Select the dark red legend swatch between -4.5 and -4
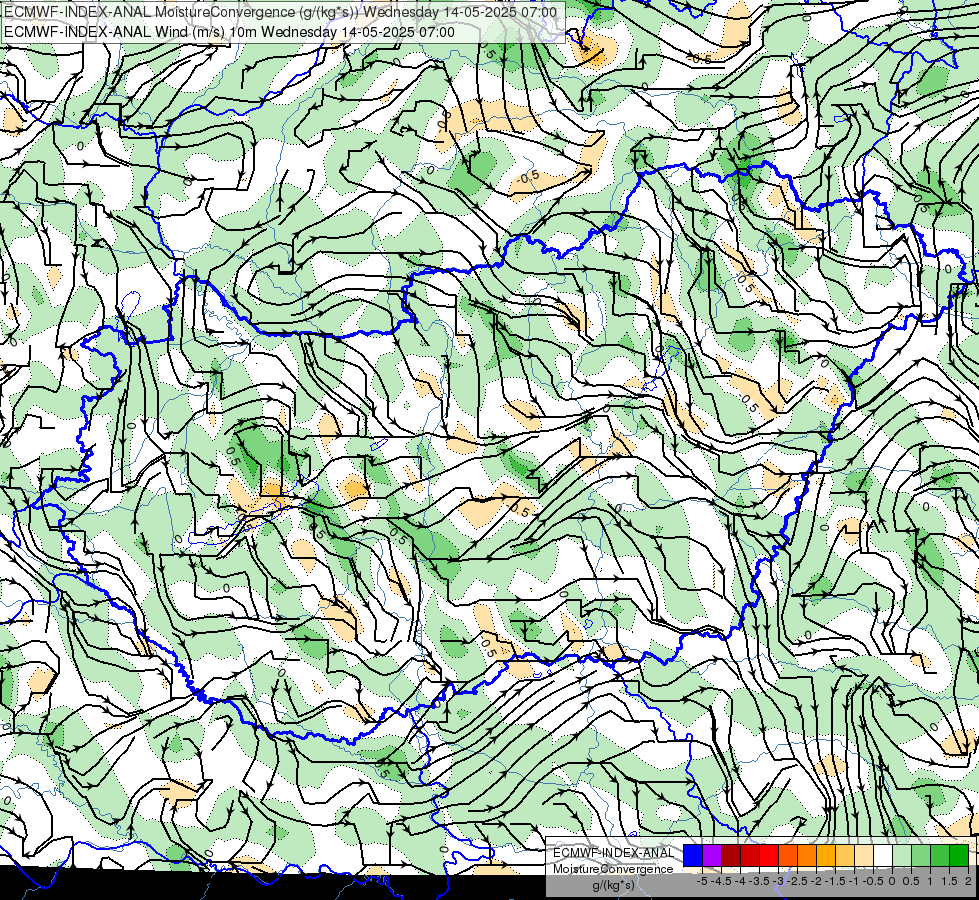Screen dimensions: 979x900 click(731, 856)
